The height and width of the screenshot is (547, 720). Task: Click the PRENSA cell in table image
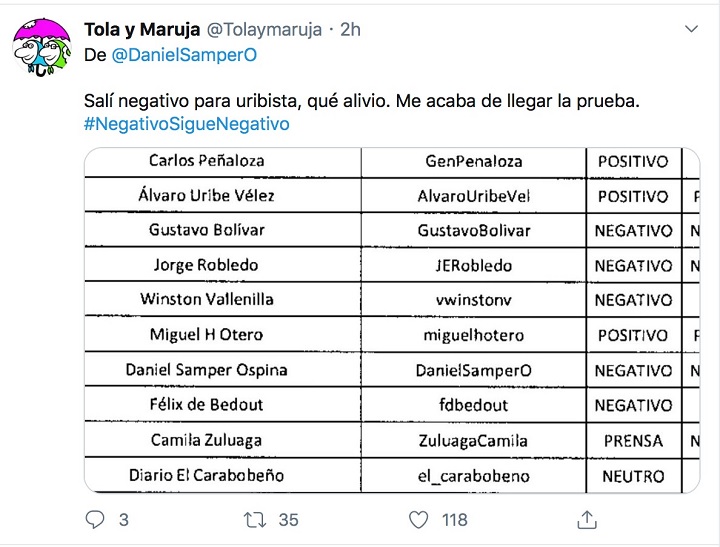(x=633, y=440)
